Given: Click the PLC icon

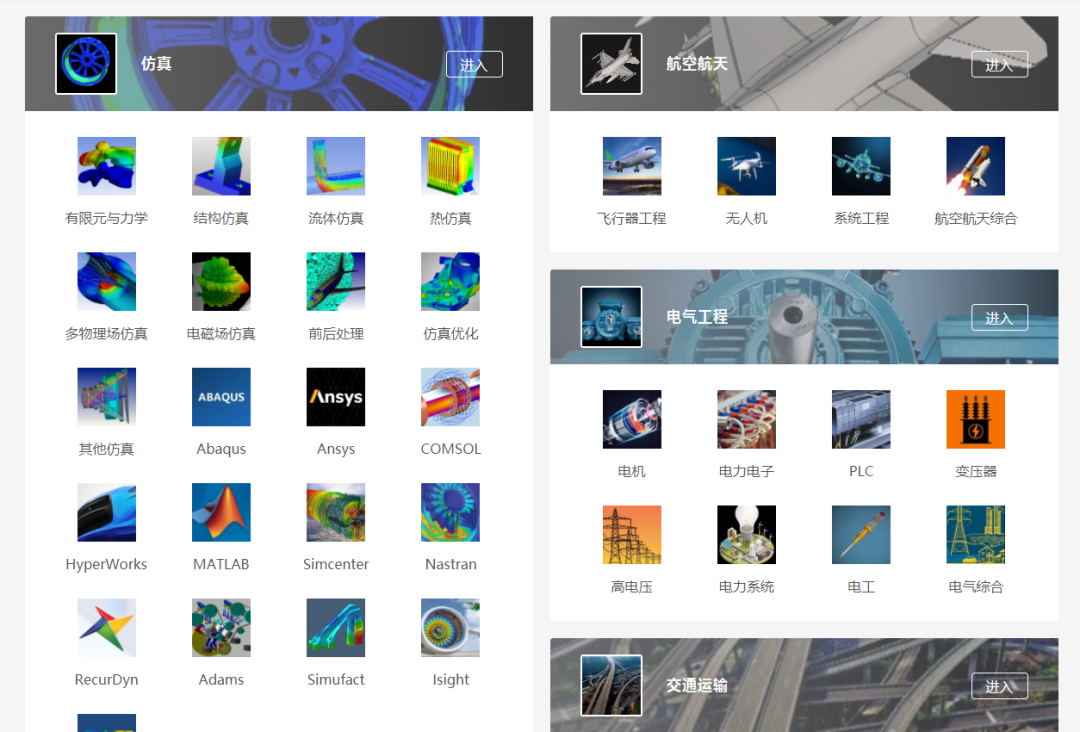Looking at the screenshot, I should [x=861, y=419].
